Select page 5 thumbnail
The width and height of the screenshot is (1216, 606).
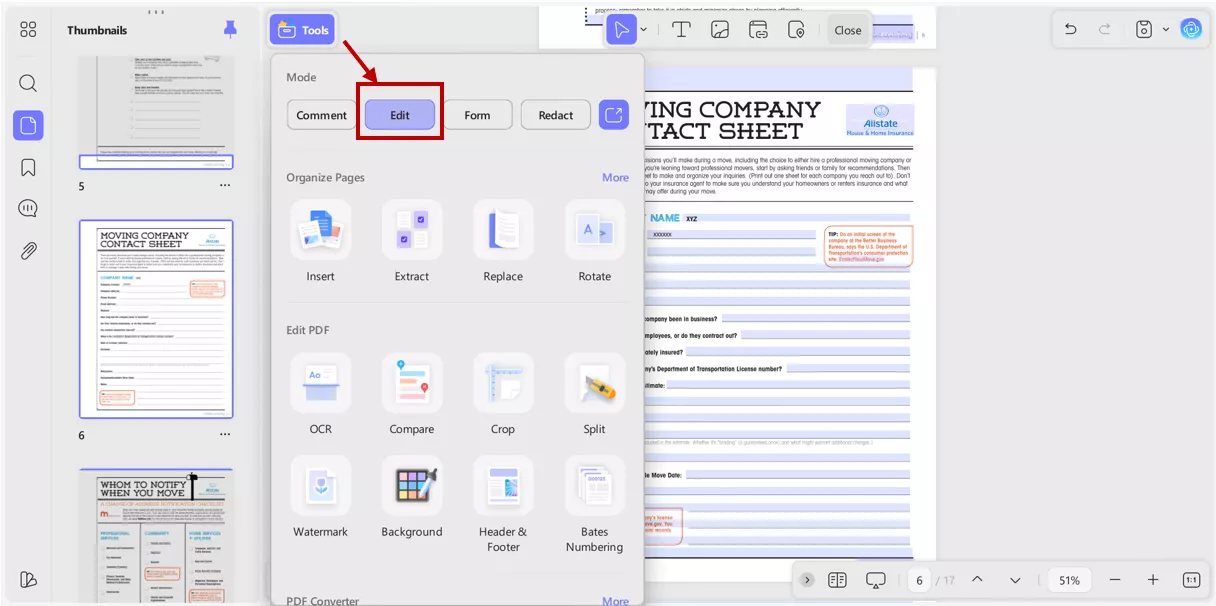point(156,112)
